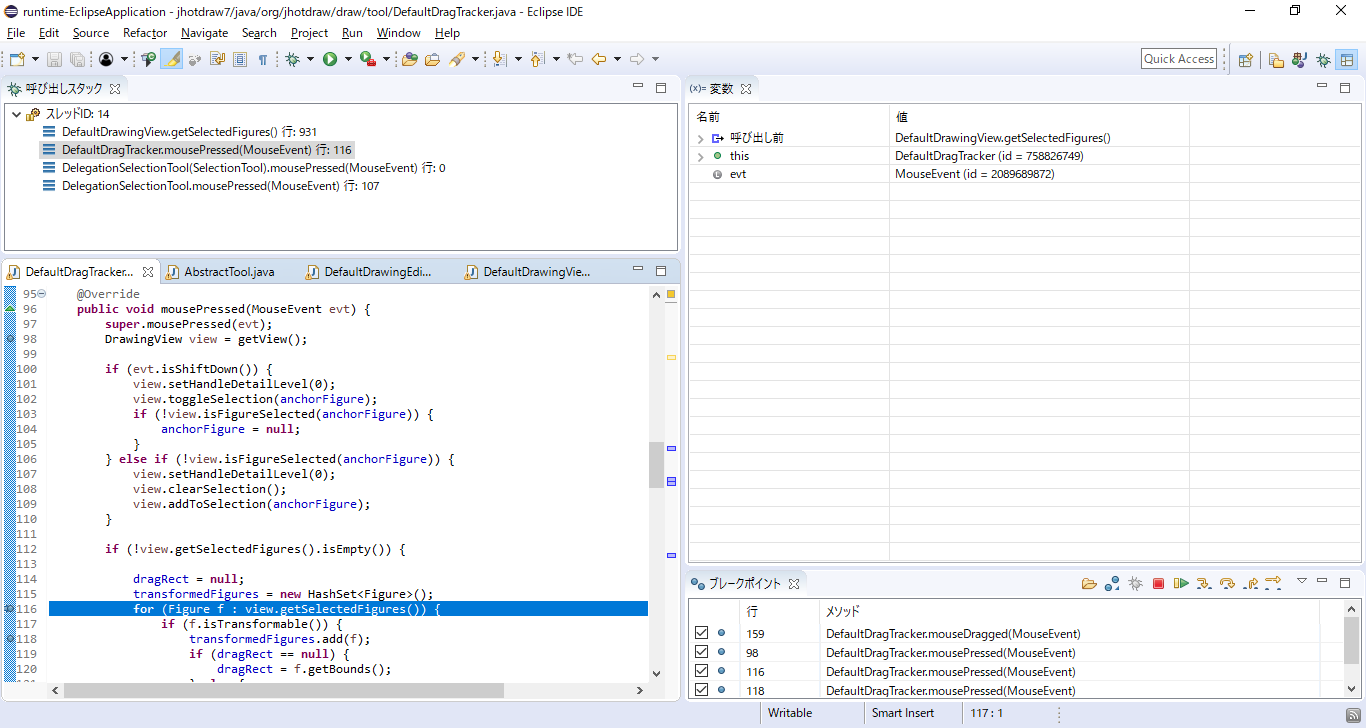Open the Run configurations dropdown arrow

348,59
